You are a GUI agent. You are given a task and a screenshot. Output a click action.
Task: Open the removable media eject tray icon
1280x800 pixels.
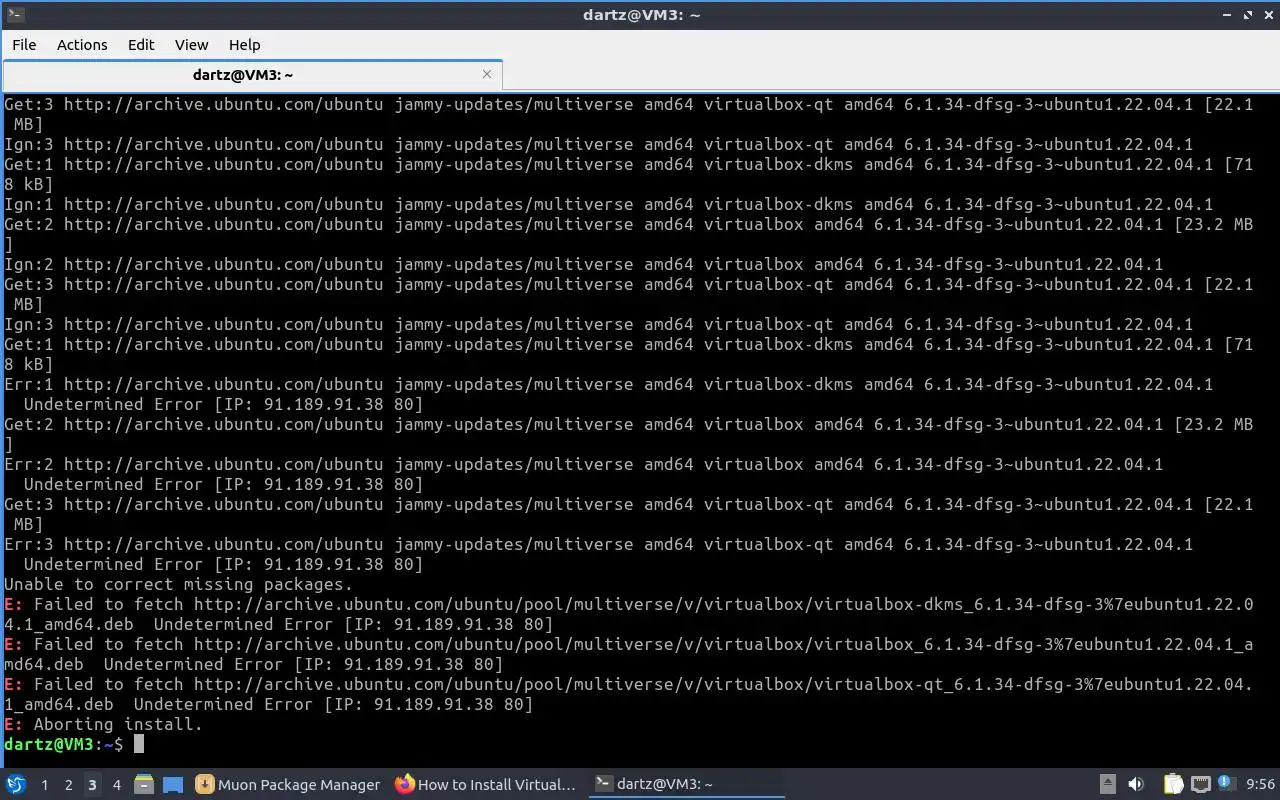tap(1108, 785)
